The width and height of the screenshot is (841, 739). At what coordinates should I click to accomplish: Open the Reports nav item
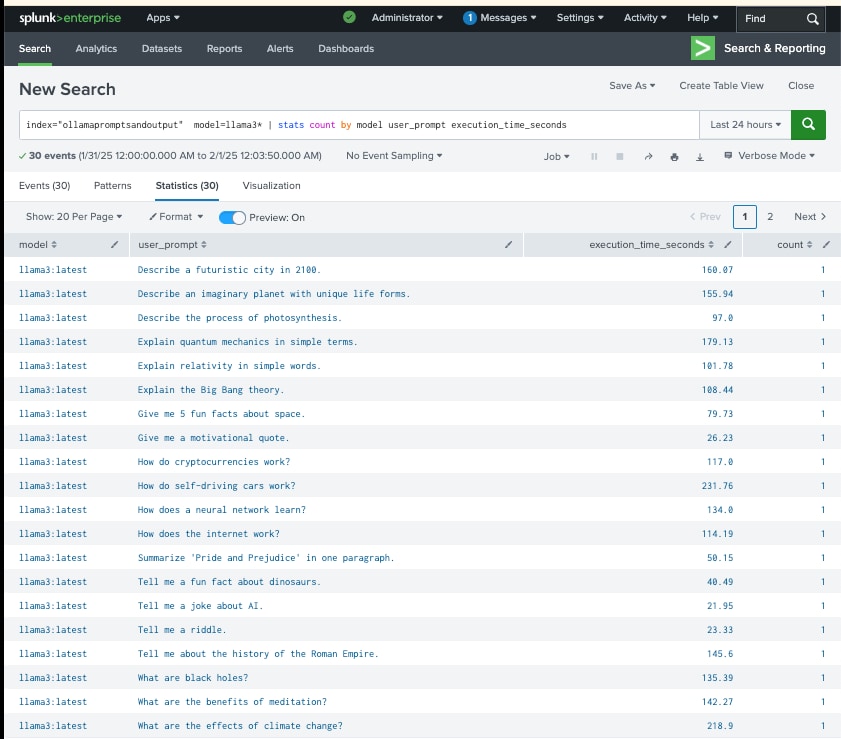pyautogui.click(x=224, y=48)
